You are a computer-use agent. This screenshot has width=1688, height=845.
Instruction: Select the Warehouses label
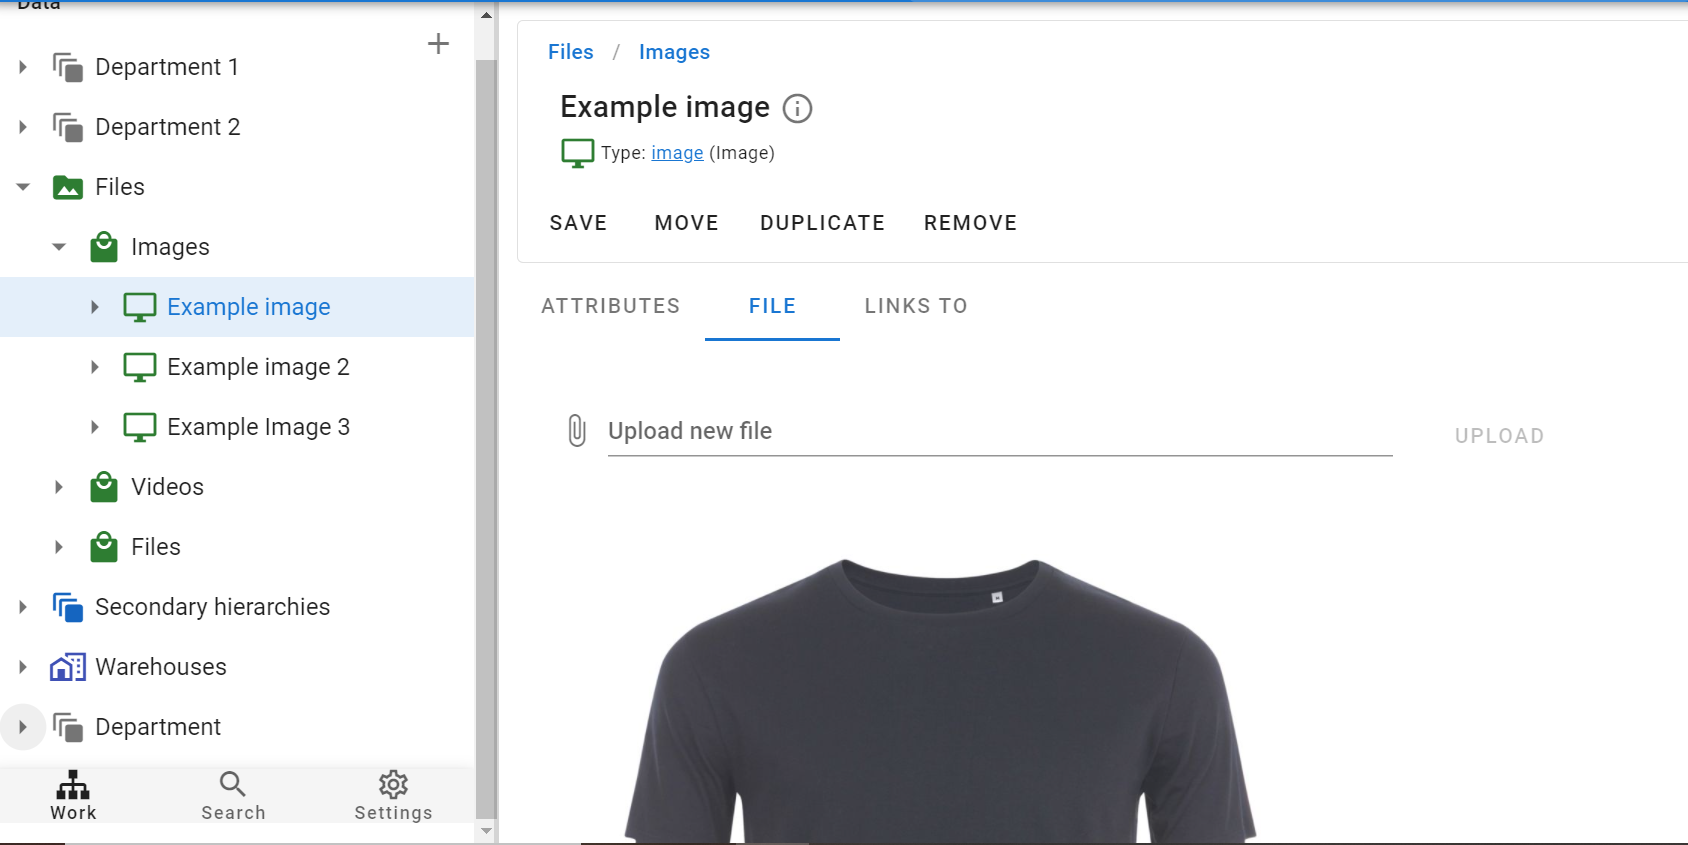[x=161, y=667]
